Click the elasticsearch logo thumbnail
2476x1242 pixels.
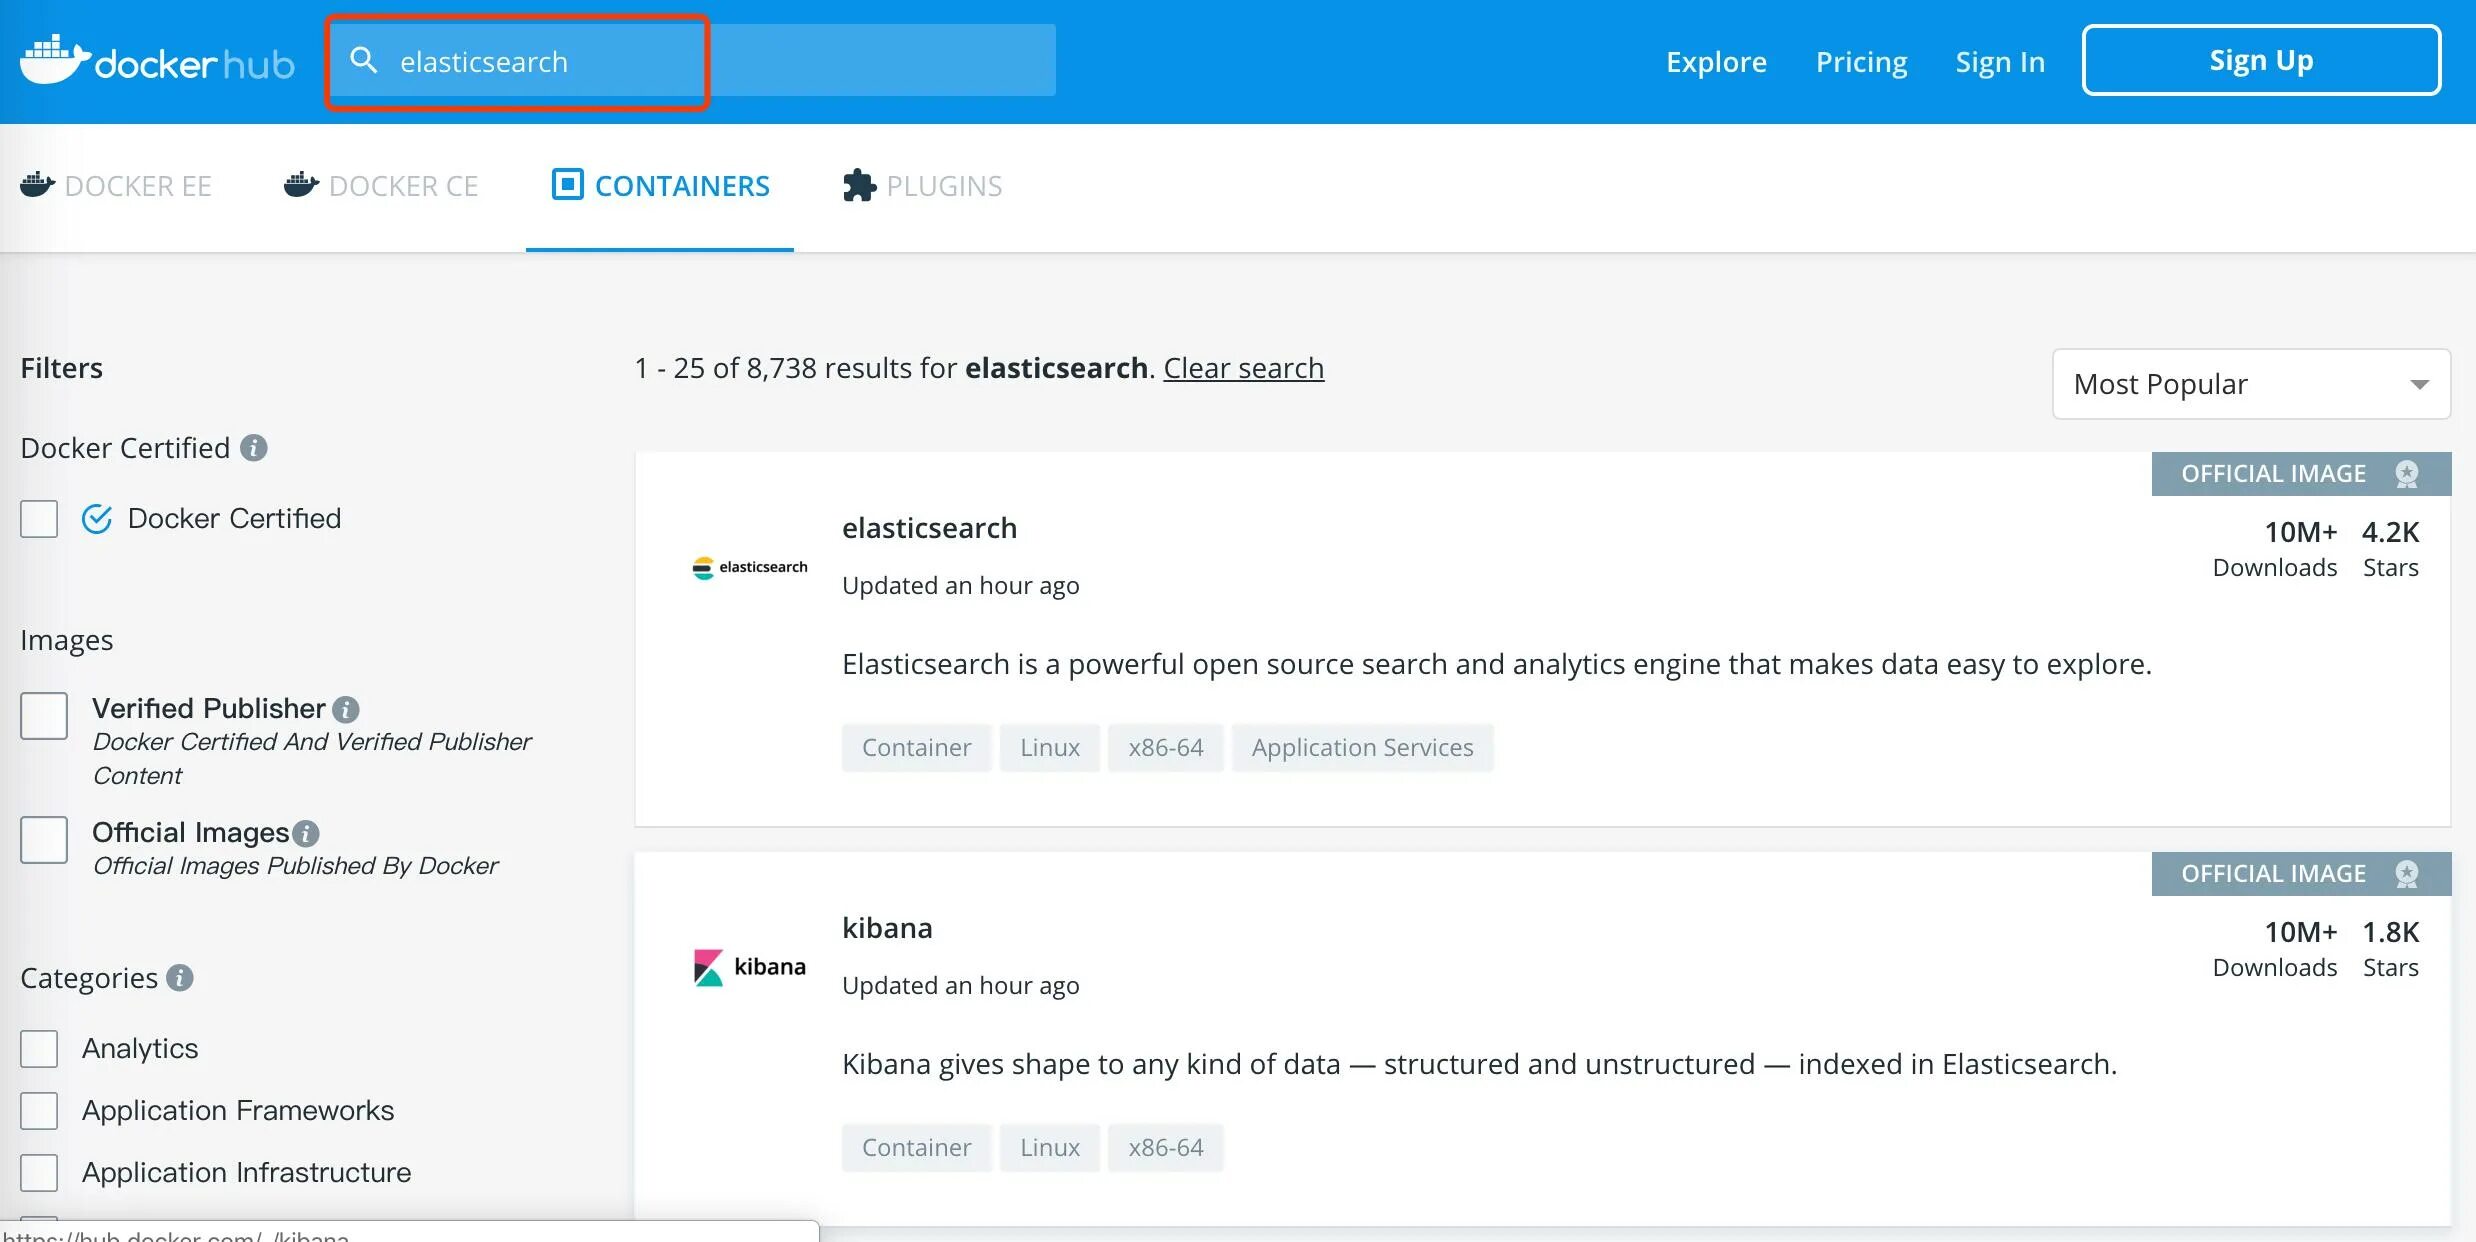(x=750, y=567)
